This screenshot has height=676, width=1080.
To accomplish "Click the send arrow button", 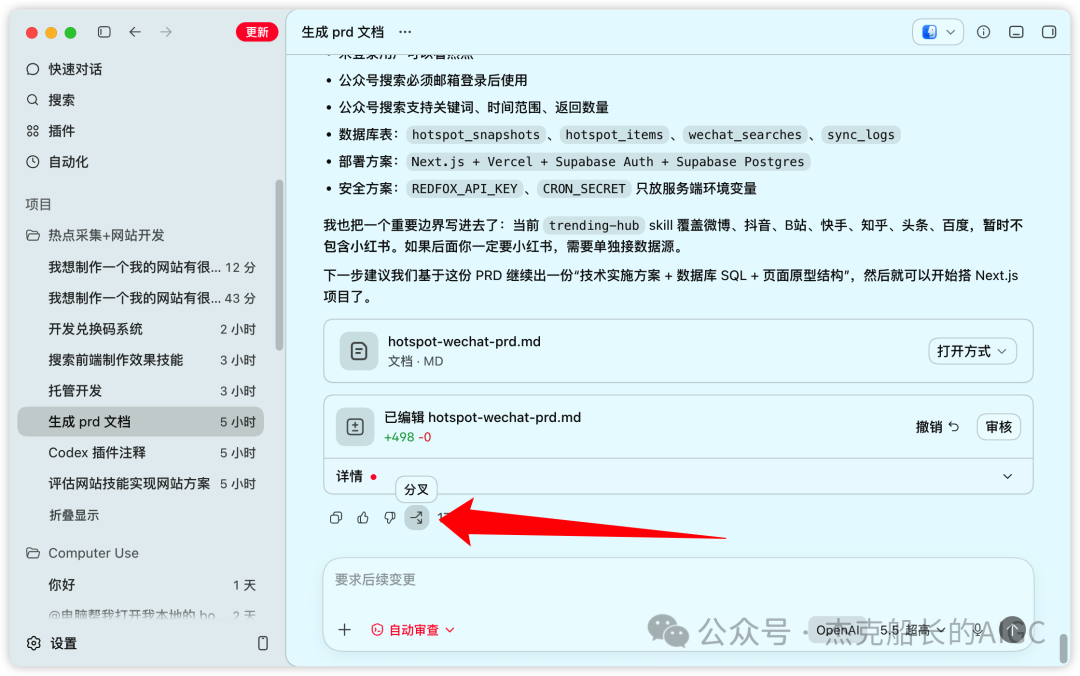I will 1012,630.
